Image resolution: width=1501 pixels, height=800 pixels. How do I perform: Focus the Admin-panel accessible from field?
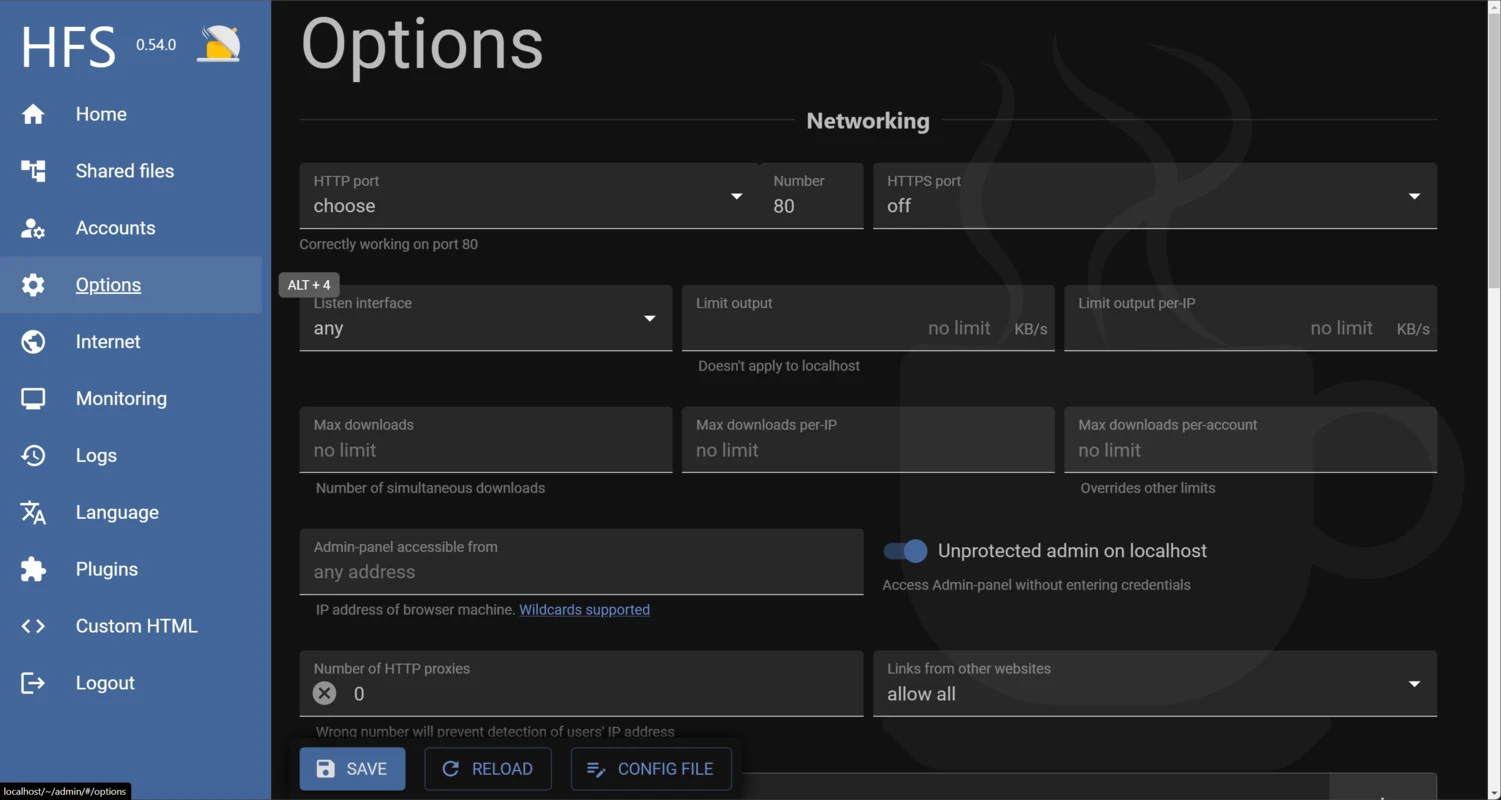581,562
